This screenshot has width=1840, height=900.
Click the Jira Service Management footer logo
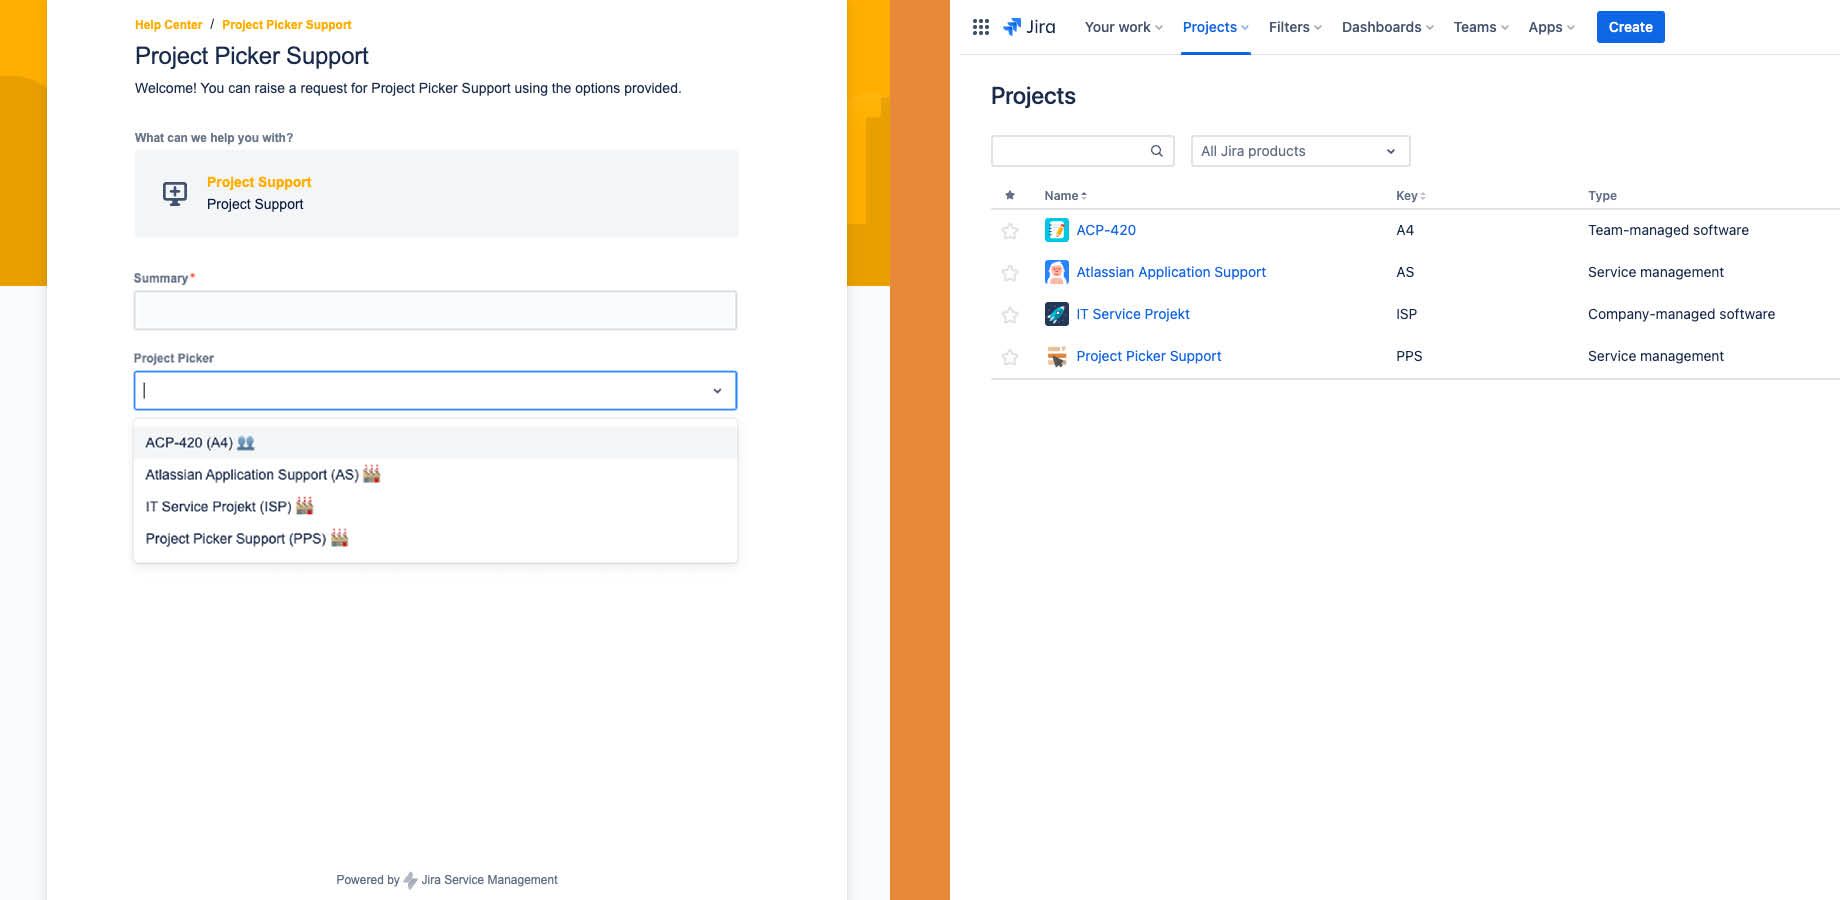(410, 880)
